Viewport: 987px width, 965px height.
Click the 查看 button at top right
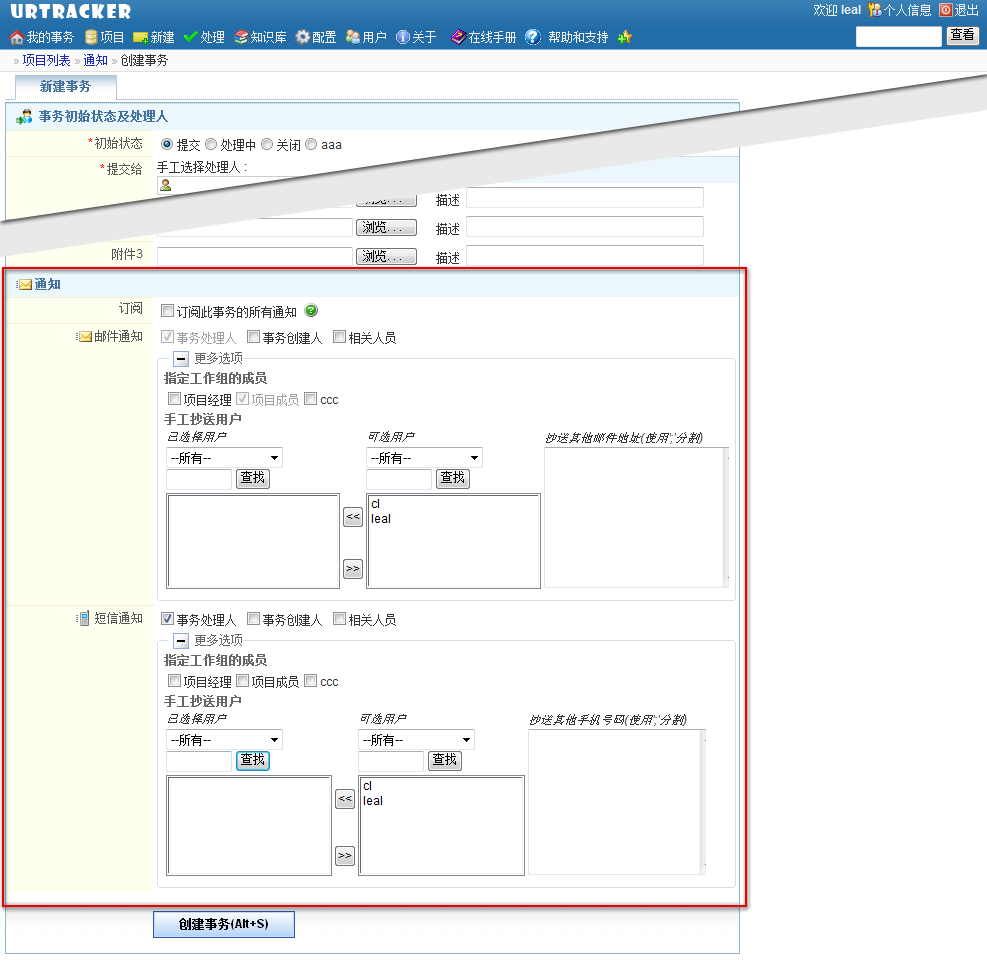(x=962, y=35)
